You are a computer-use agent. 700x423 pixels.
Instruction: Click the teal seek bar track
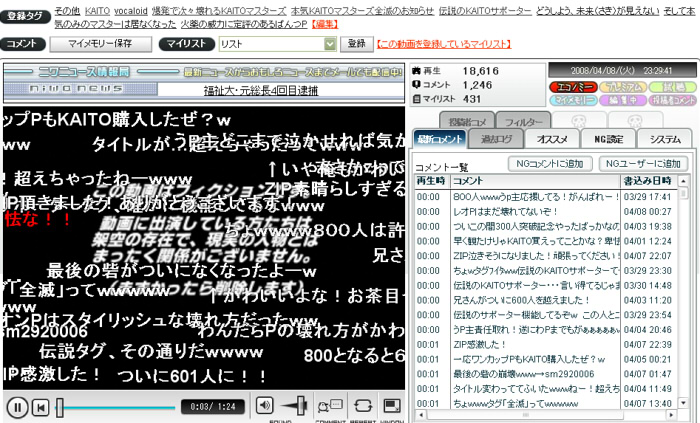point(119,407)
